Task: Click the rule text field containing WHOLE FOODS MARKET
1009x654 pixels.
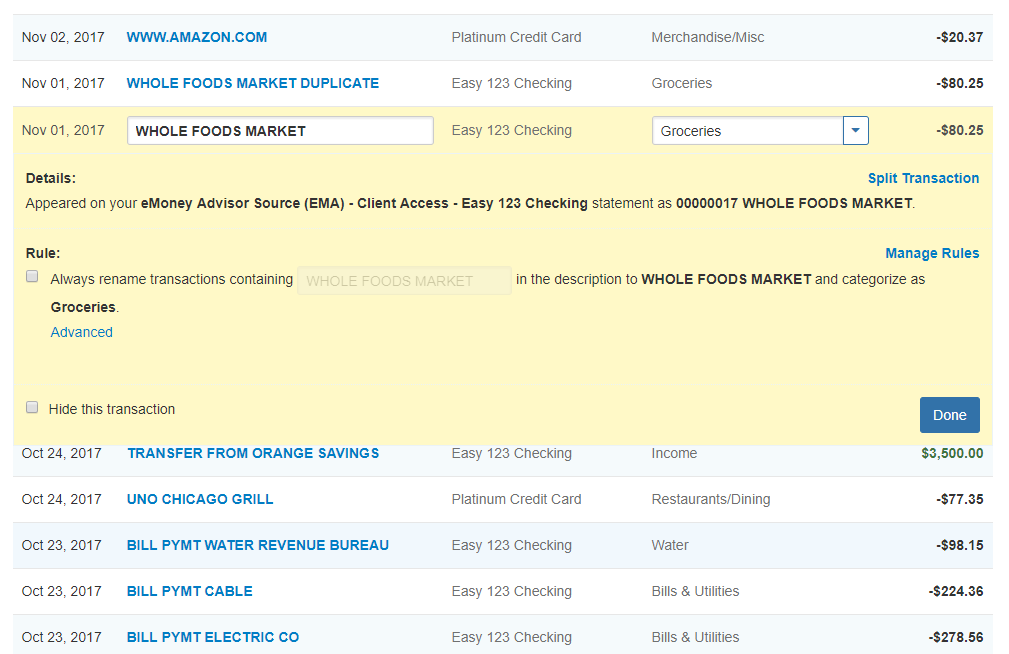Action: (x=404, y=280)
